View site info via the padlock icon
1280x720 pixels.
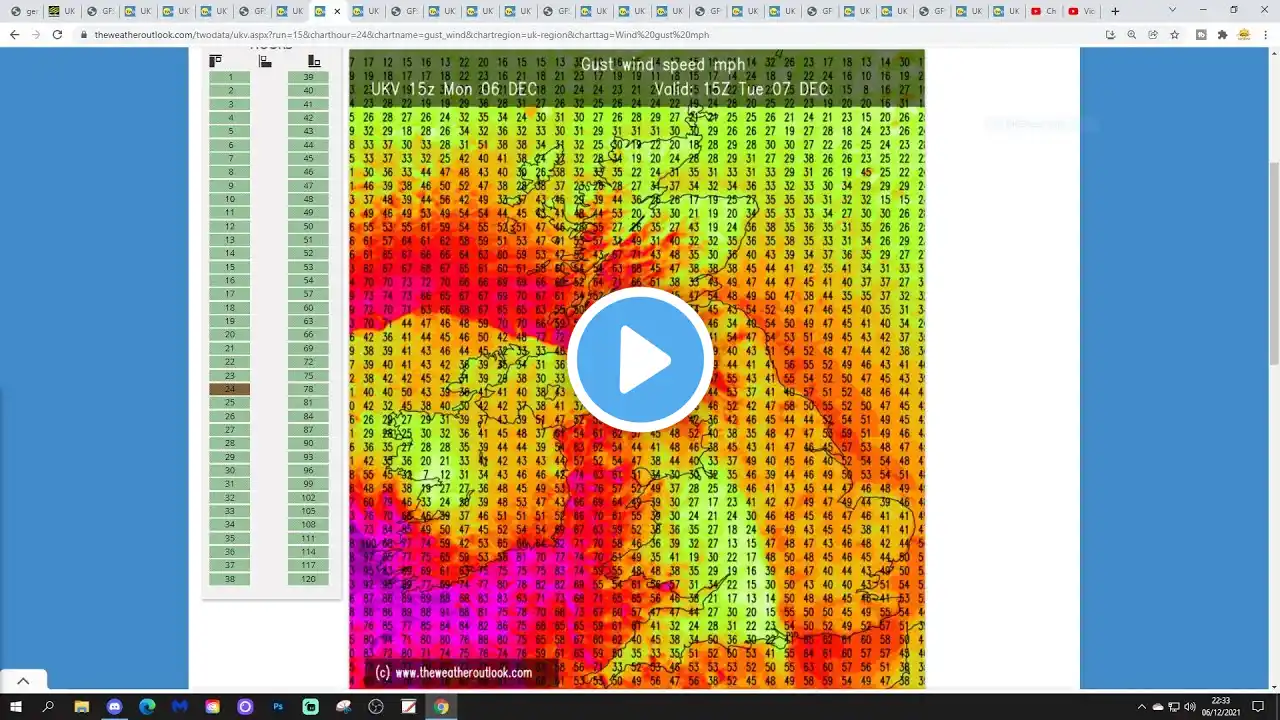84,34
